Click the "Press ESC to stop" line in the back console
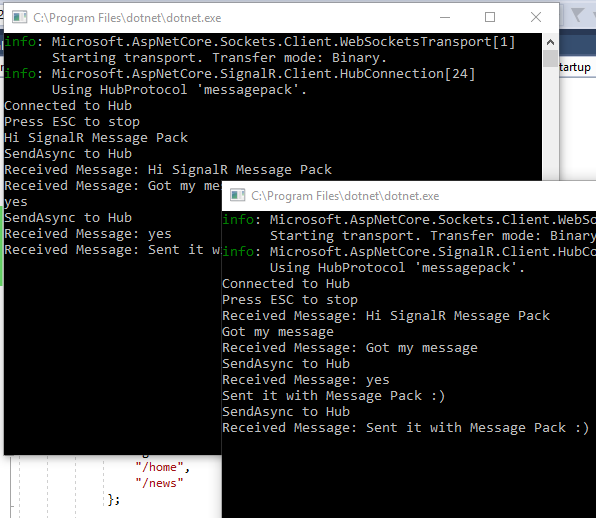596x518 pixels. click(72, 122)
